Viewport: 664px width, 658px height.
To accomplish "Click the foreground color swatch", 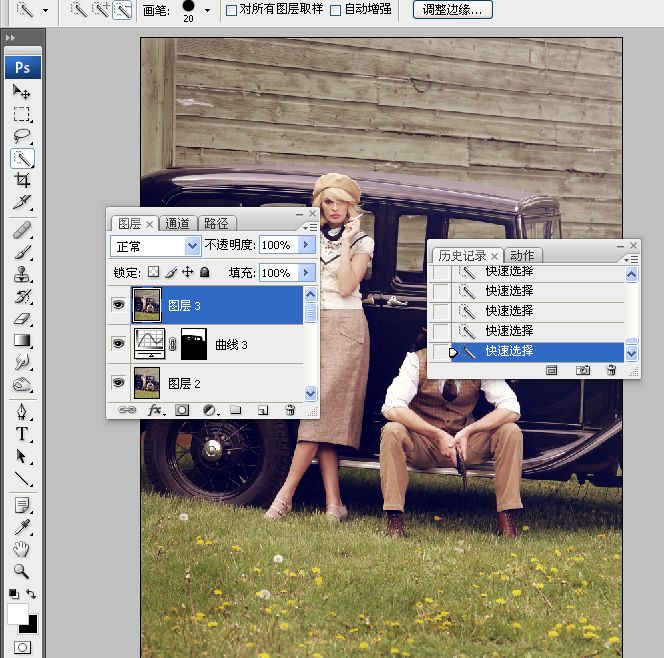I will coord(17,614).
